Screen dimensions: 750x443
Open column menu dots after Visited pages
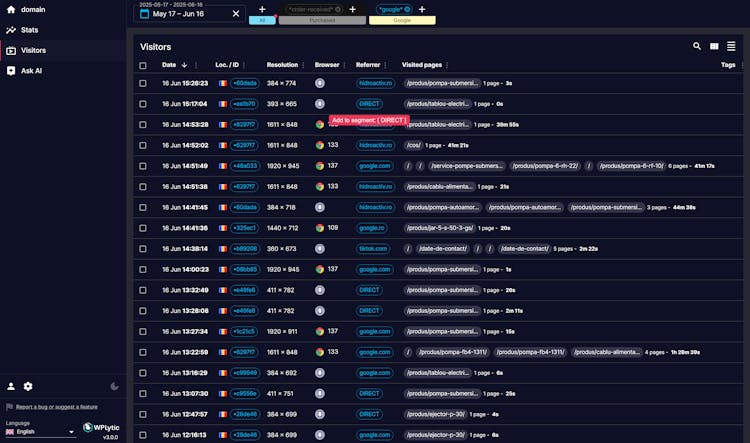coord(447,65)
